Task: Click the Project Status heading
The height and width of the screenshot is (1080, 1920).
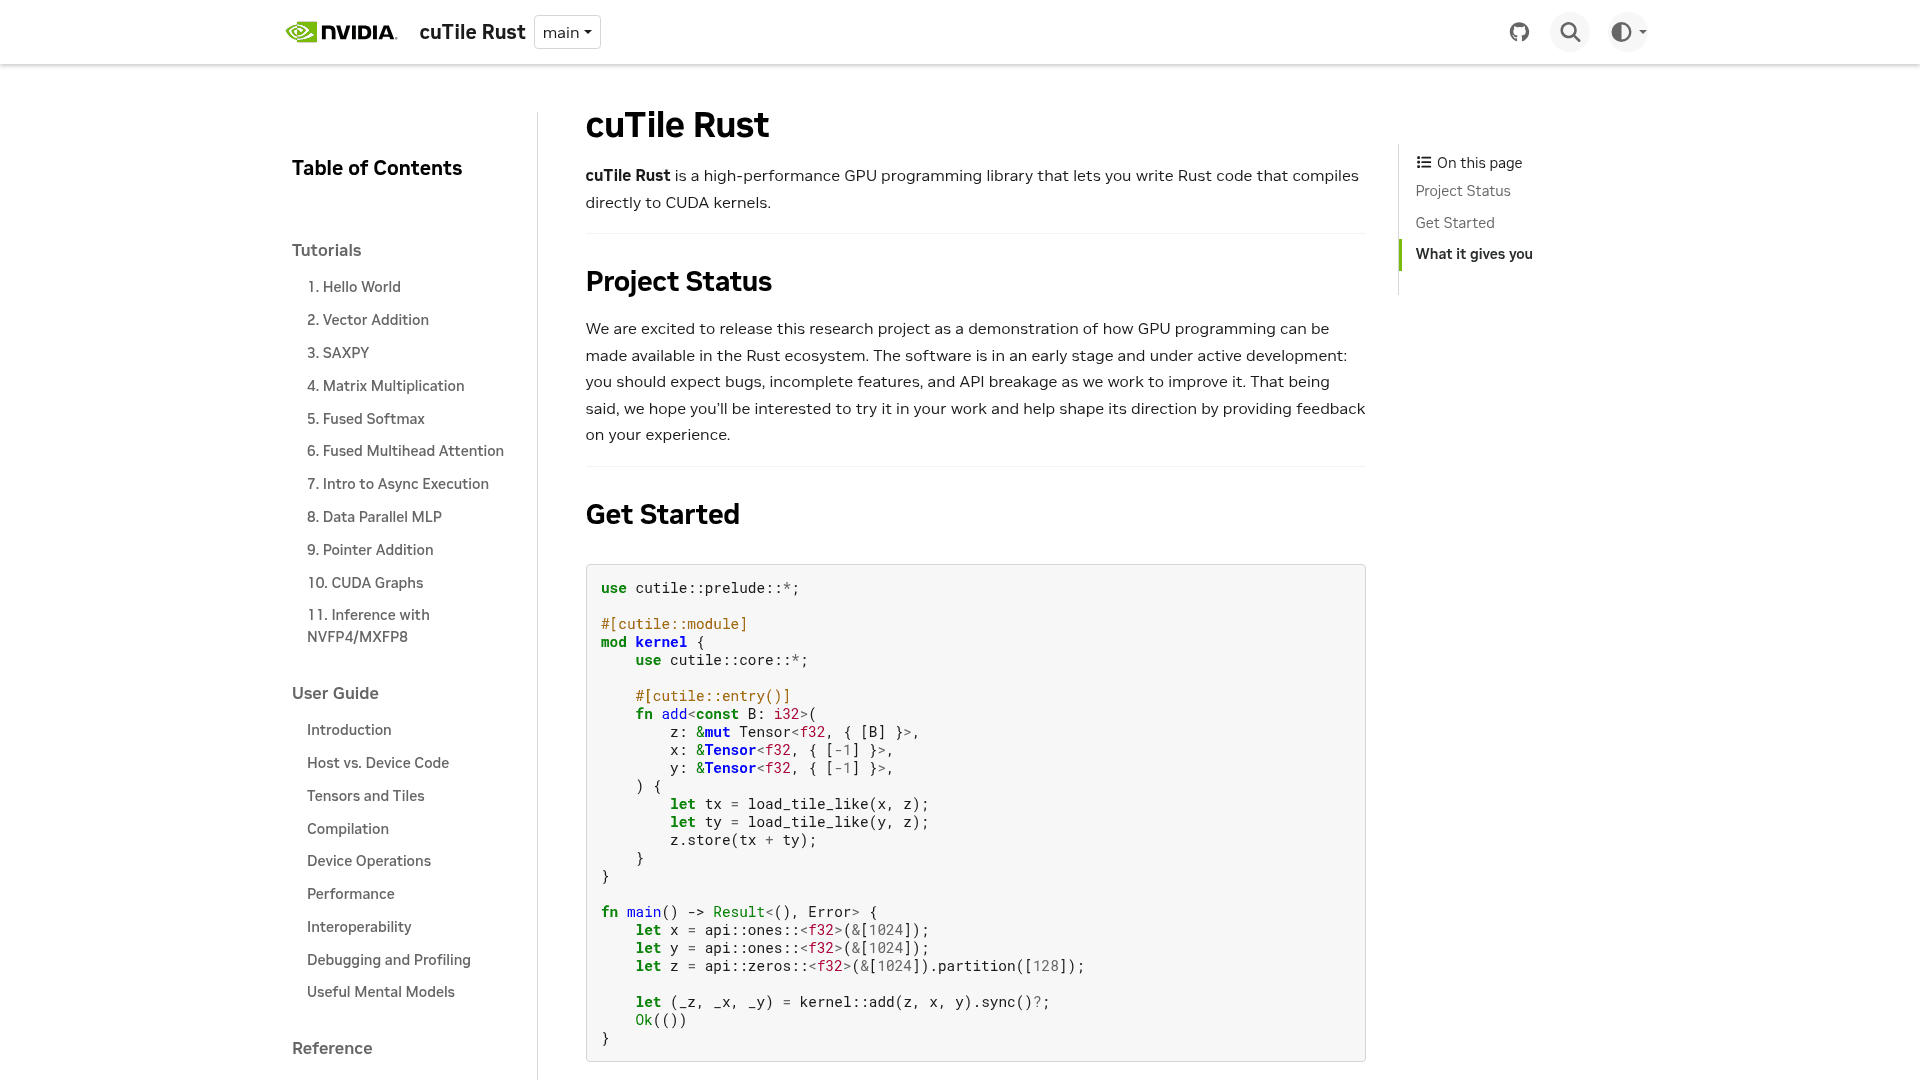Action: [679, 282]
